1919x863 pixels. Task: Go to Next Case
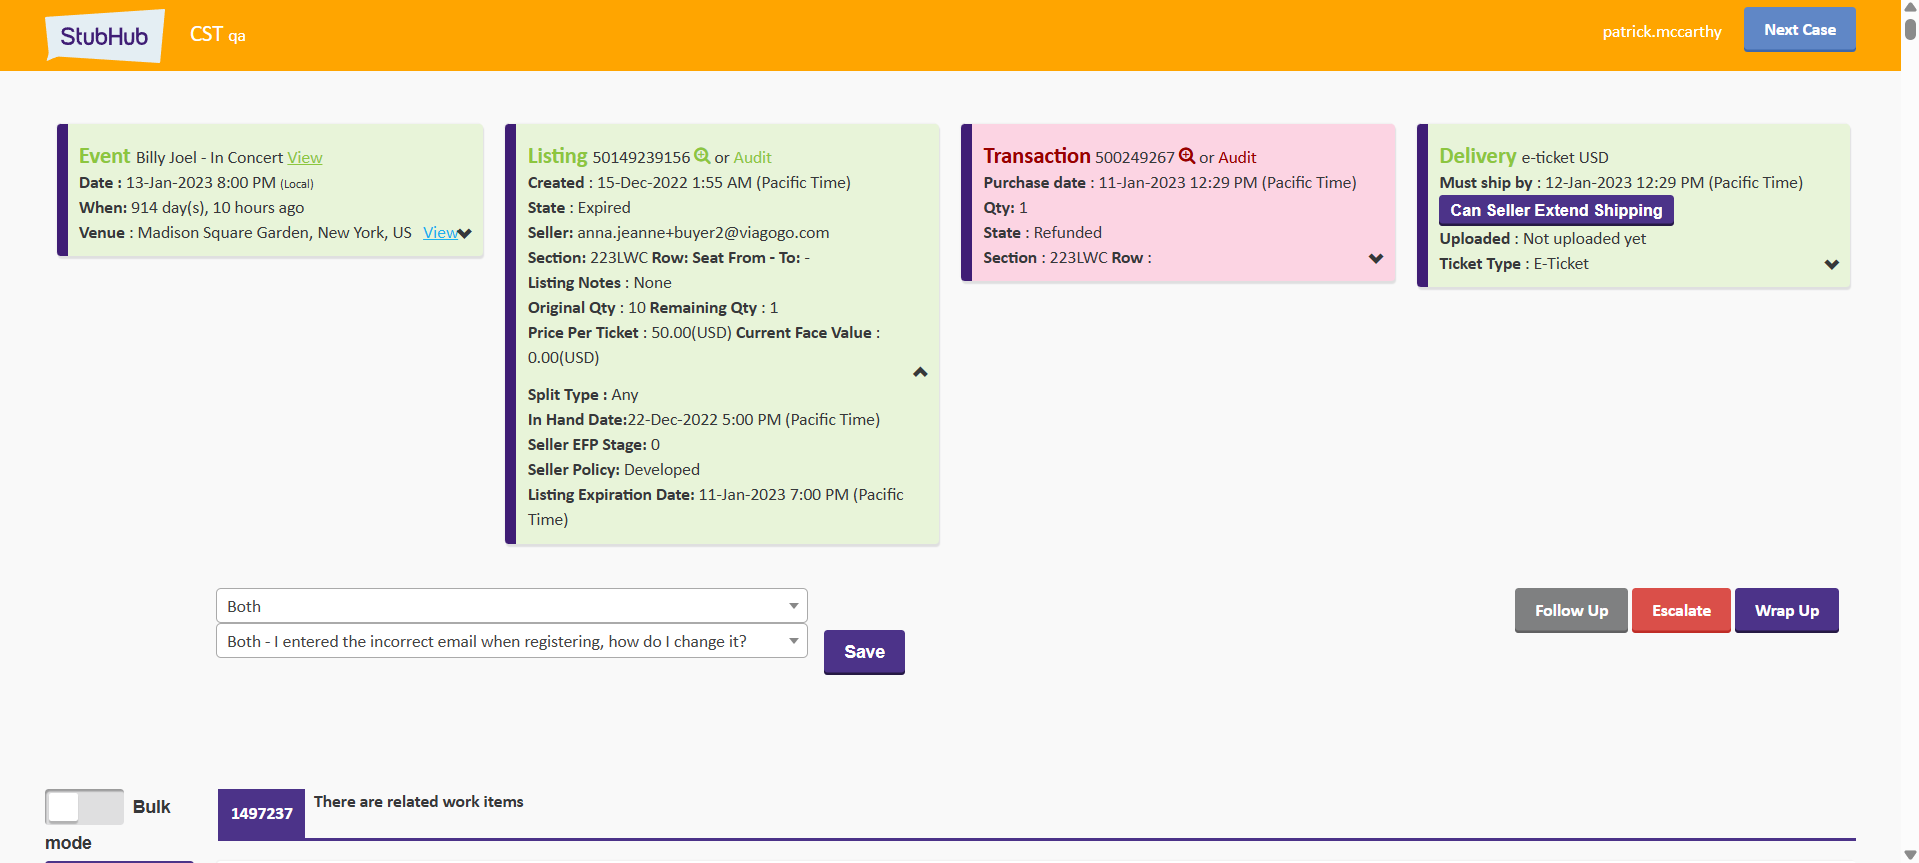pyautogui.click(x=1799, y=30)
